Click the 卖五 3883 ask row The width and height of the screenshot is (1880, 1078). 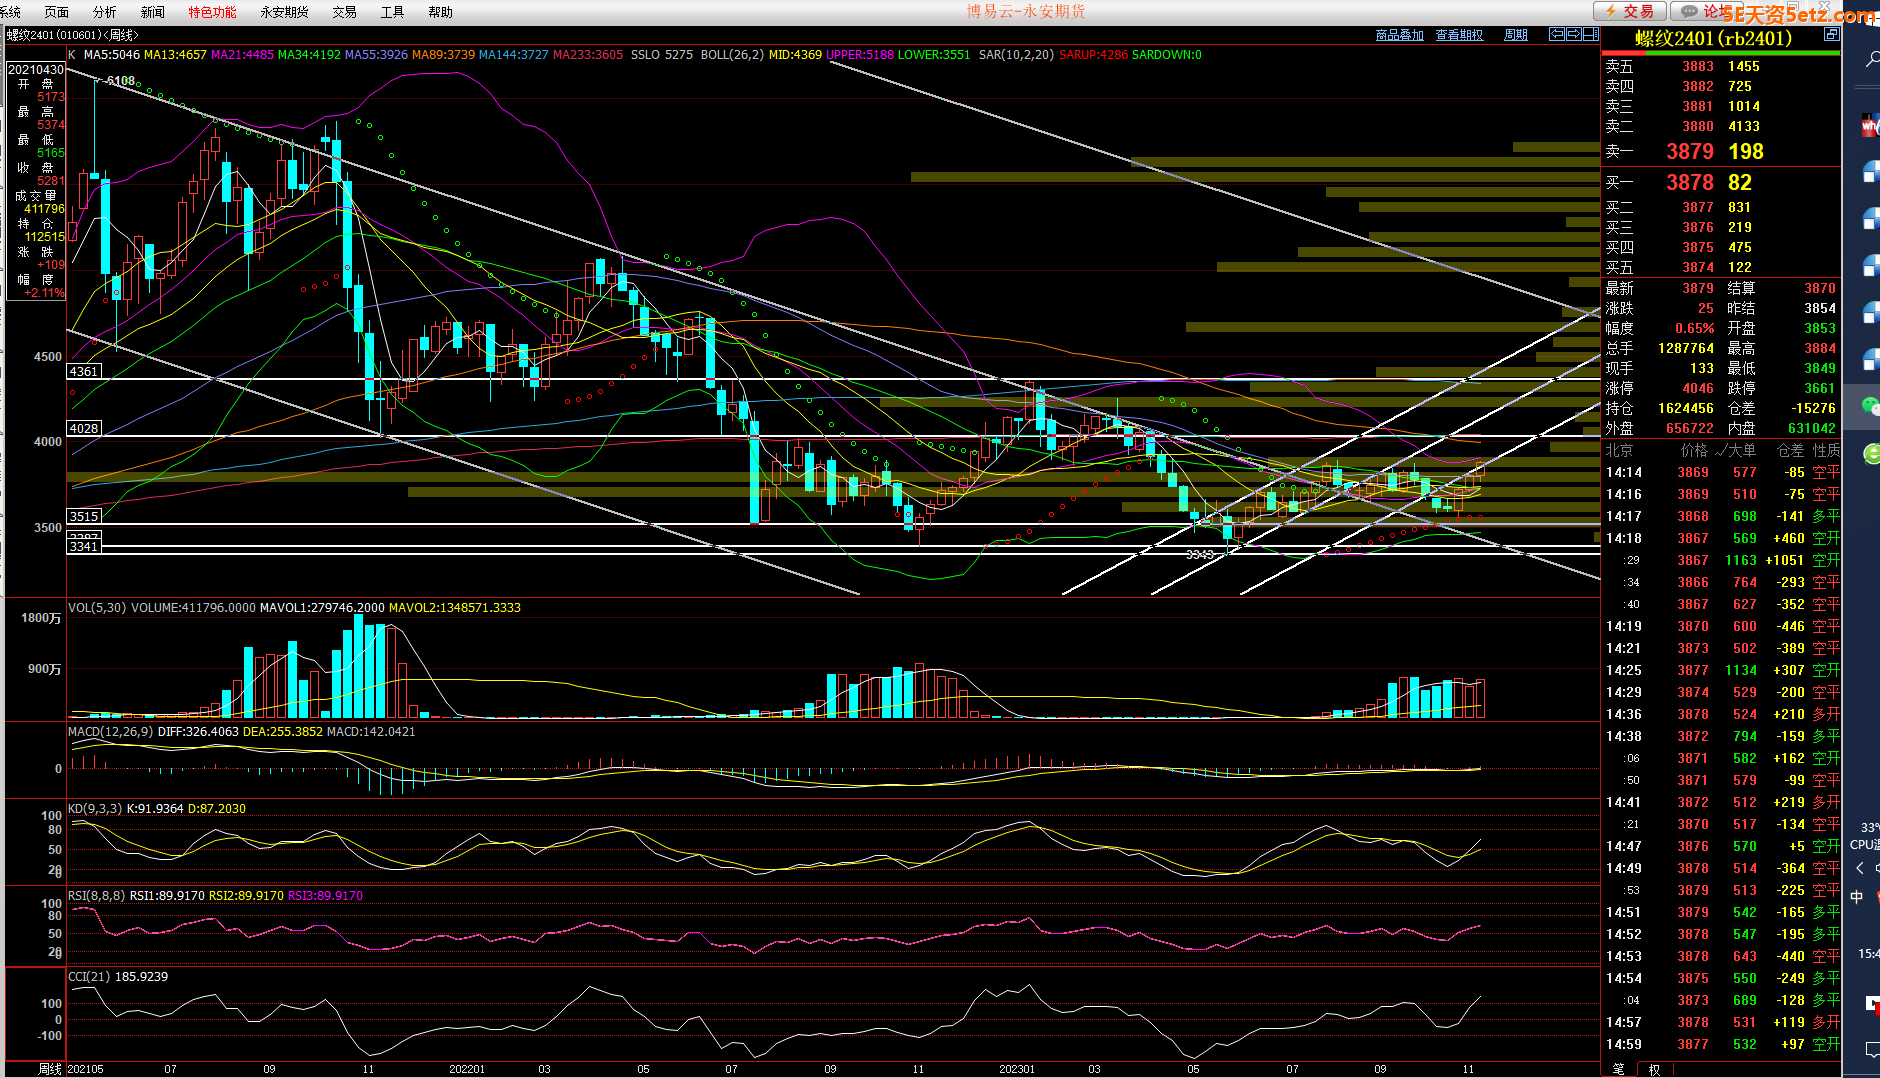pos(1720,66)
